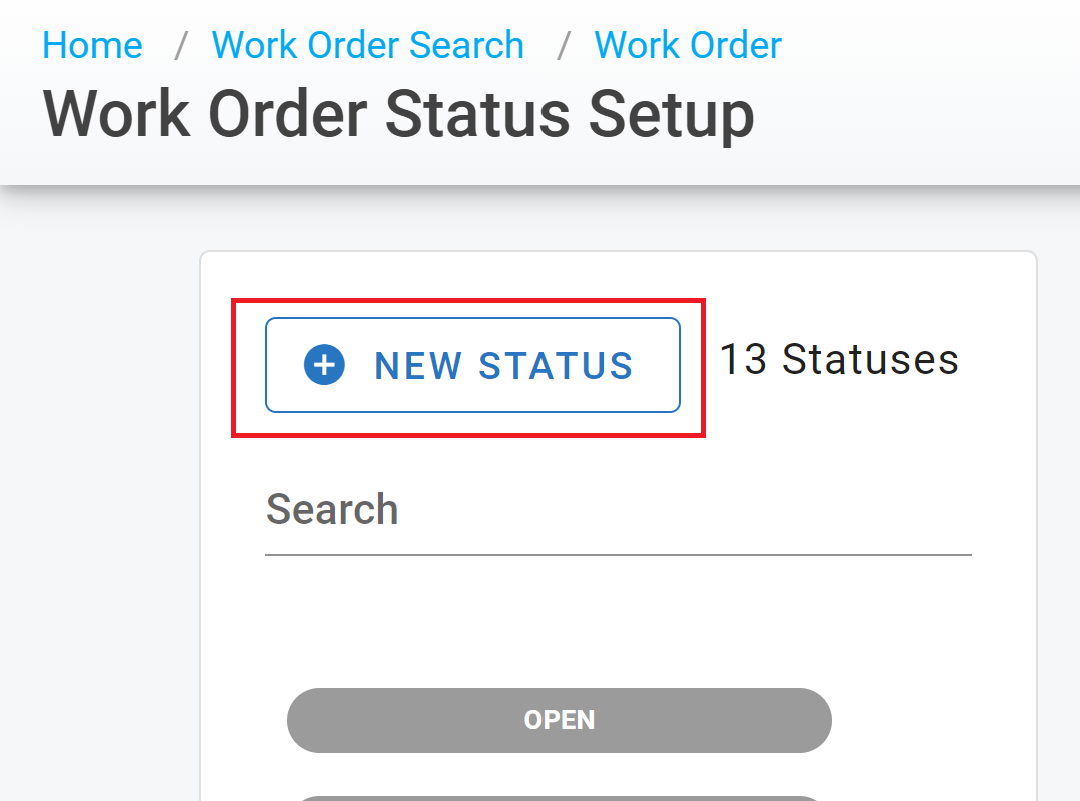Click the word Statuses beside the button
The width and height of the screenshot is (1080, 801).
pyautogui.click(x=870, y=359)
